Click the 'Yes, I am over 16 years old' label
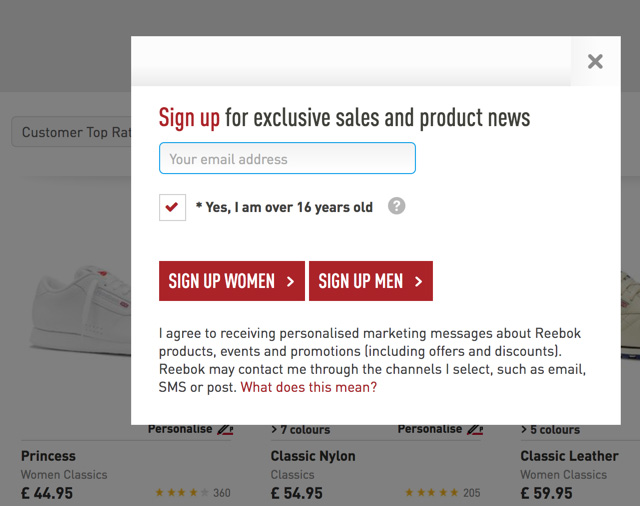640x506 pixels. click(x=284, y=207)
